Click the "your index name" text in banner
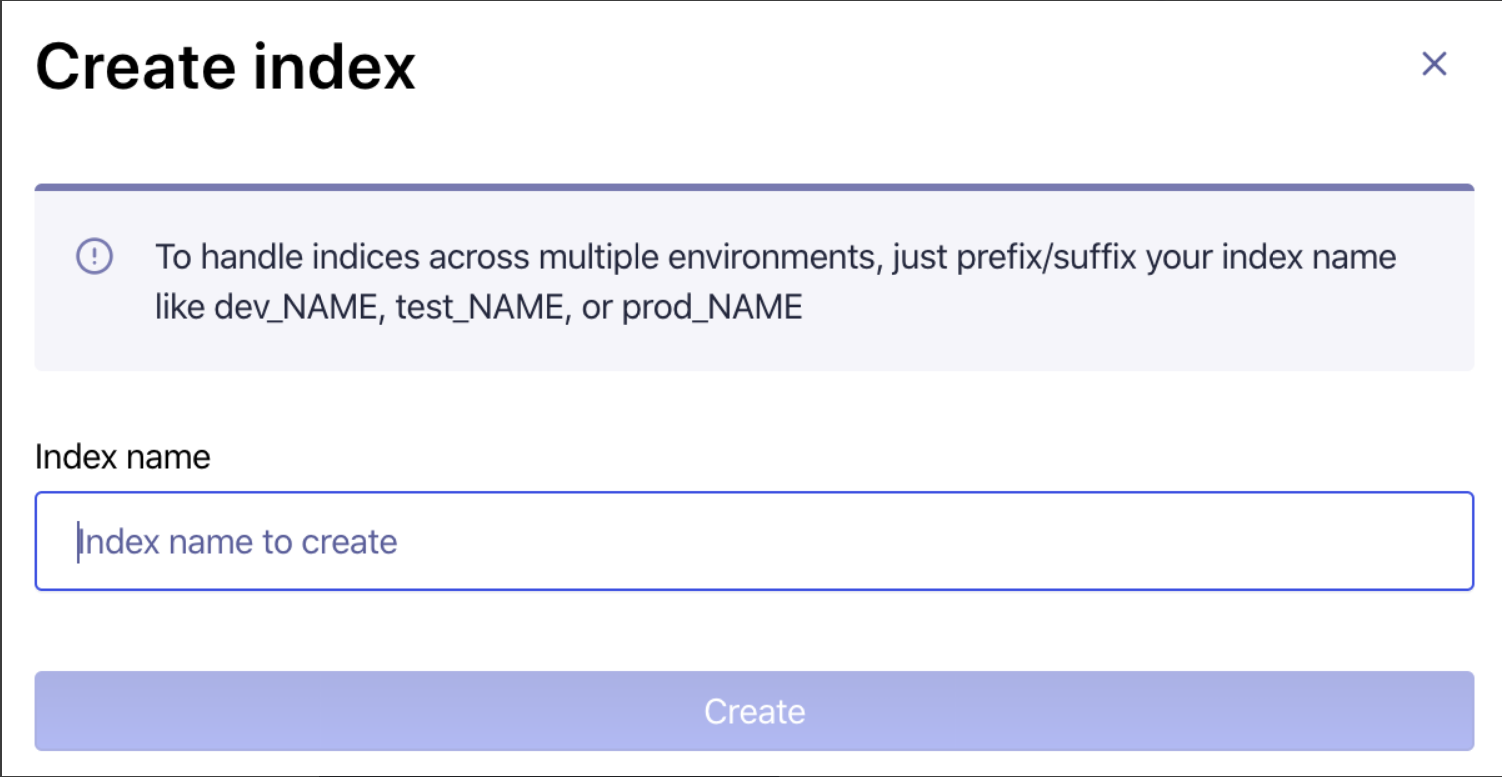 (x=1271, y=258)
